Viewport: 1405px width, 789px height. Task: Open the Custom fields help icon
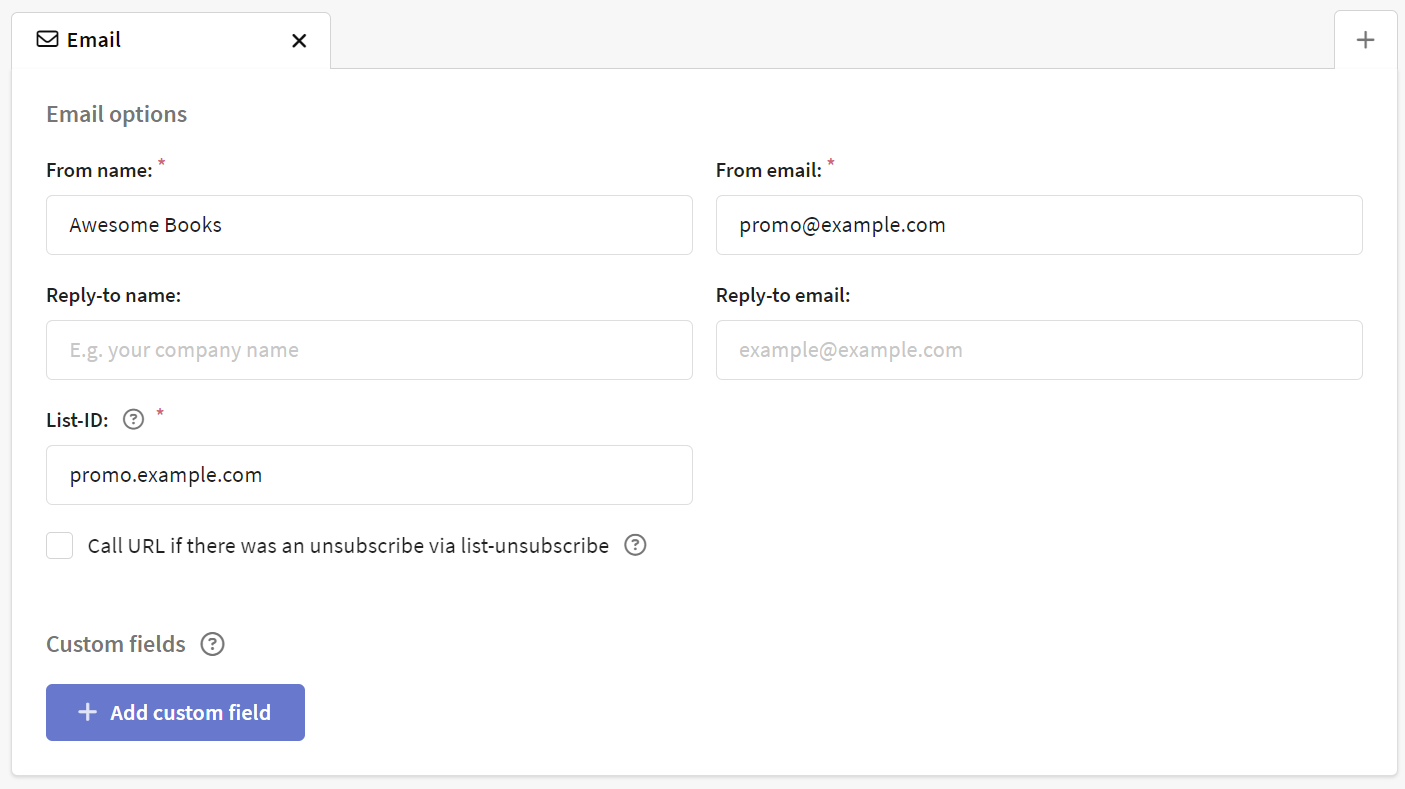(x=212, y=644)
